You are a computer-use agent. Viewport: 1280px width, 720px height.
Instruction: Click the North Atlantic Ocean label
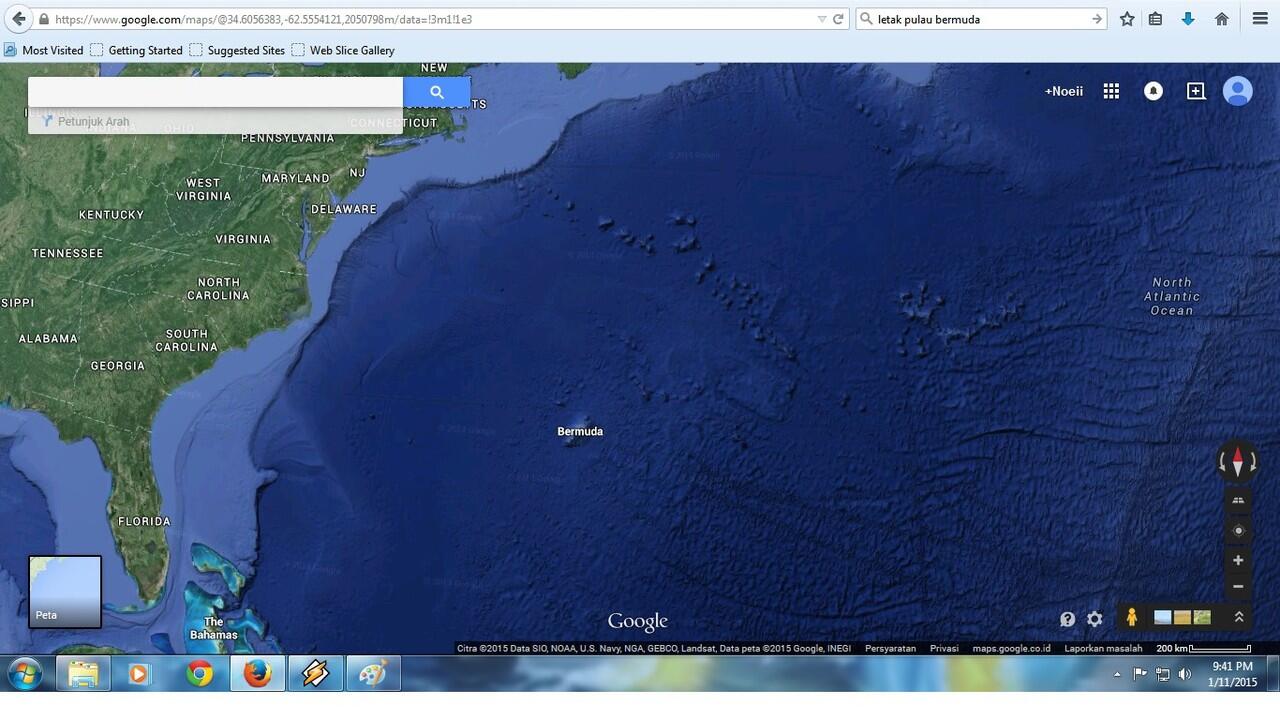(1172, 296)
